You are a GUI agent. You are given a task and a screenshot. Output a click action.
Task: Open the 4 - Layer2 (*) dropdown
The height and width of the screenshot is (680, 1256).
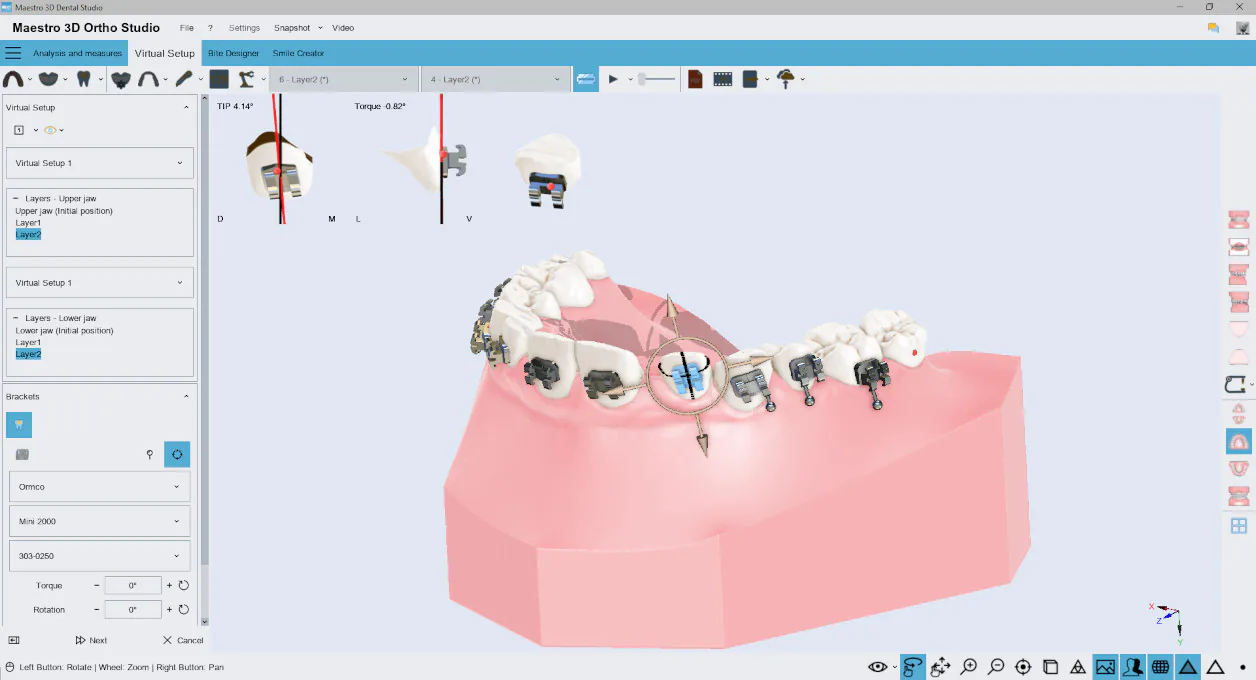(495, 79)
